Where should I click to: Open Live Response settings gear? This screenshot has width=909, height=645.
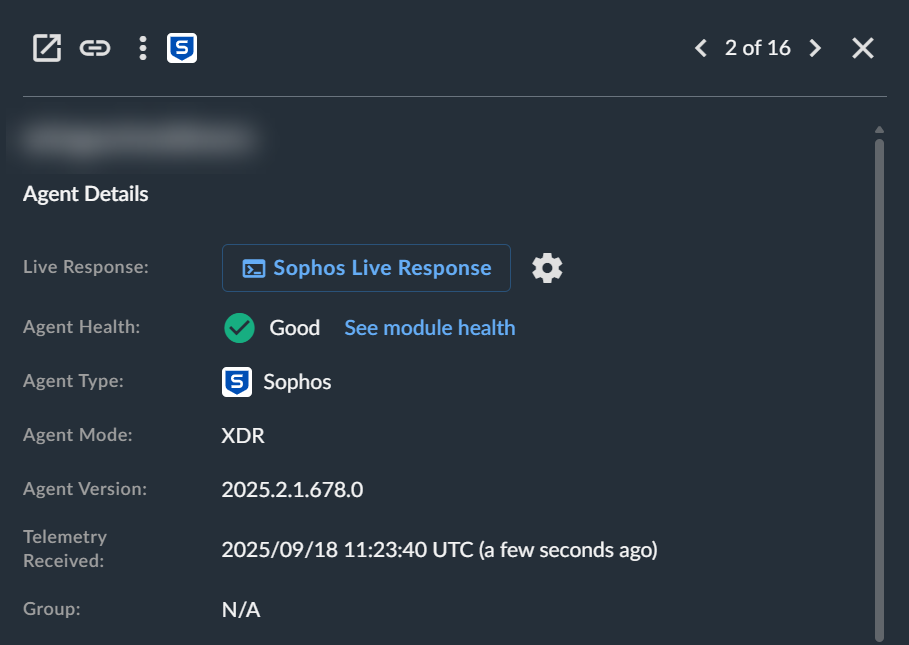coord(547,268)
